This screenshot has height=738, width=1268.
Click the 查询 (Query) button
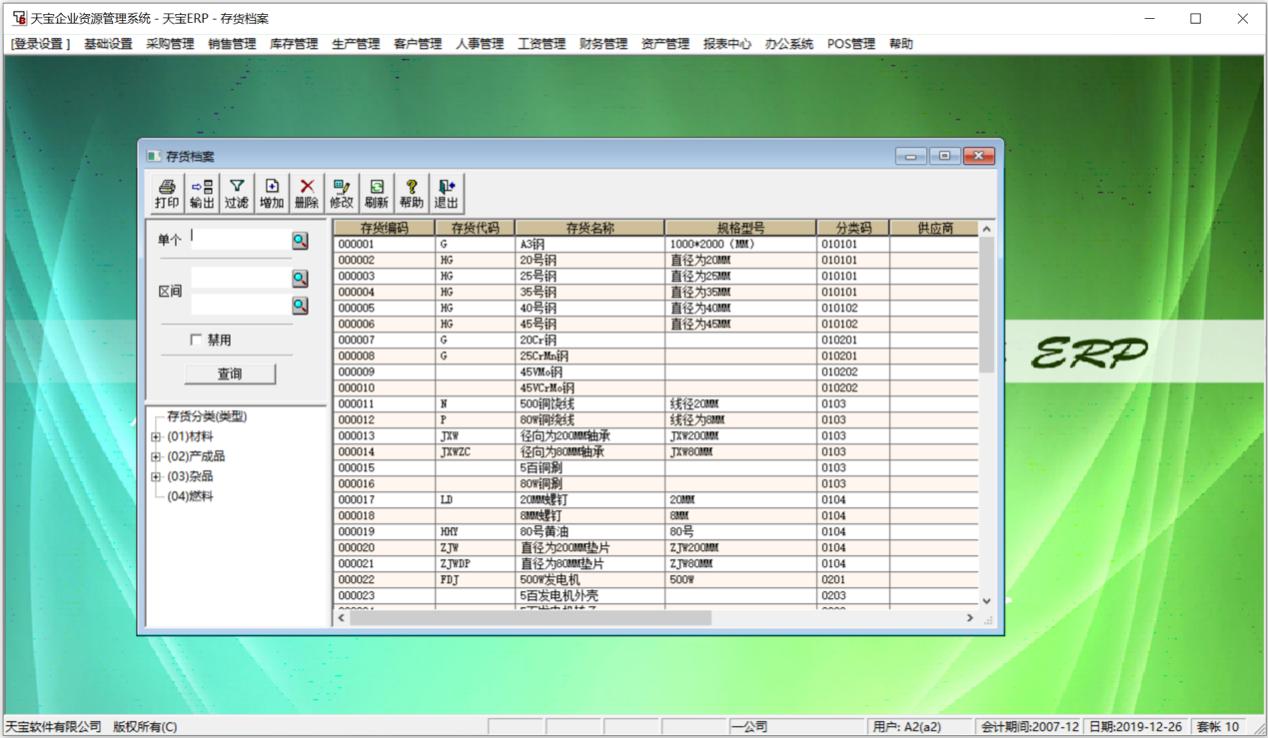point(228,373)
